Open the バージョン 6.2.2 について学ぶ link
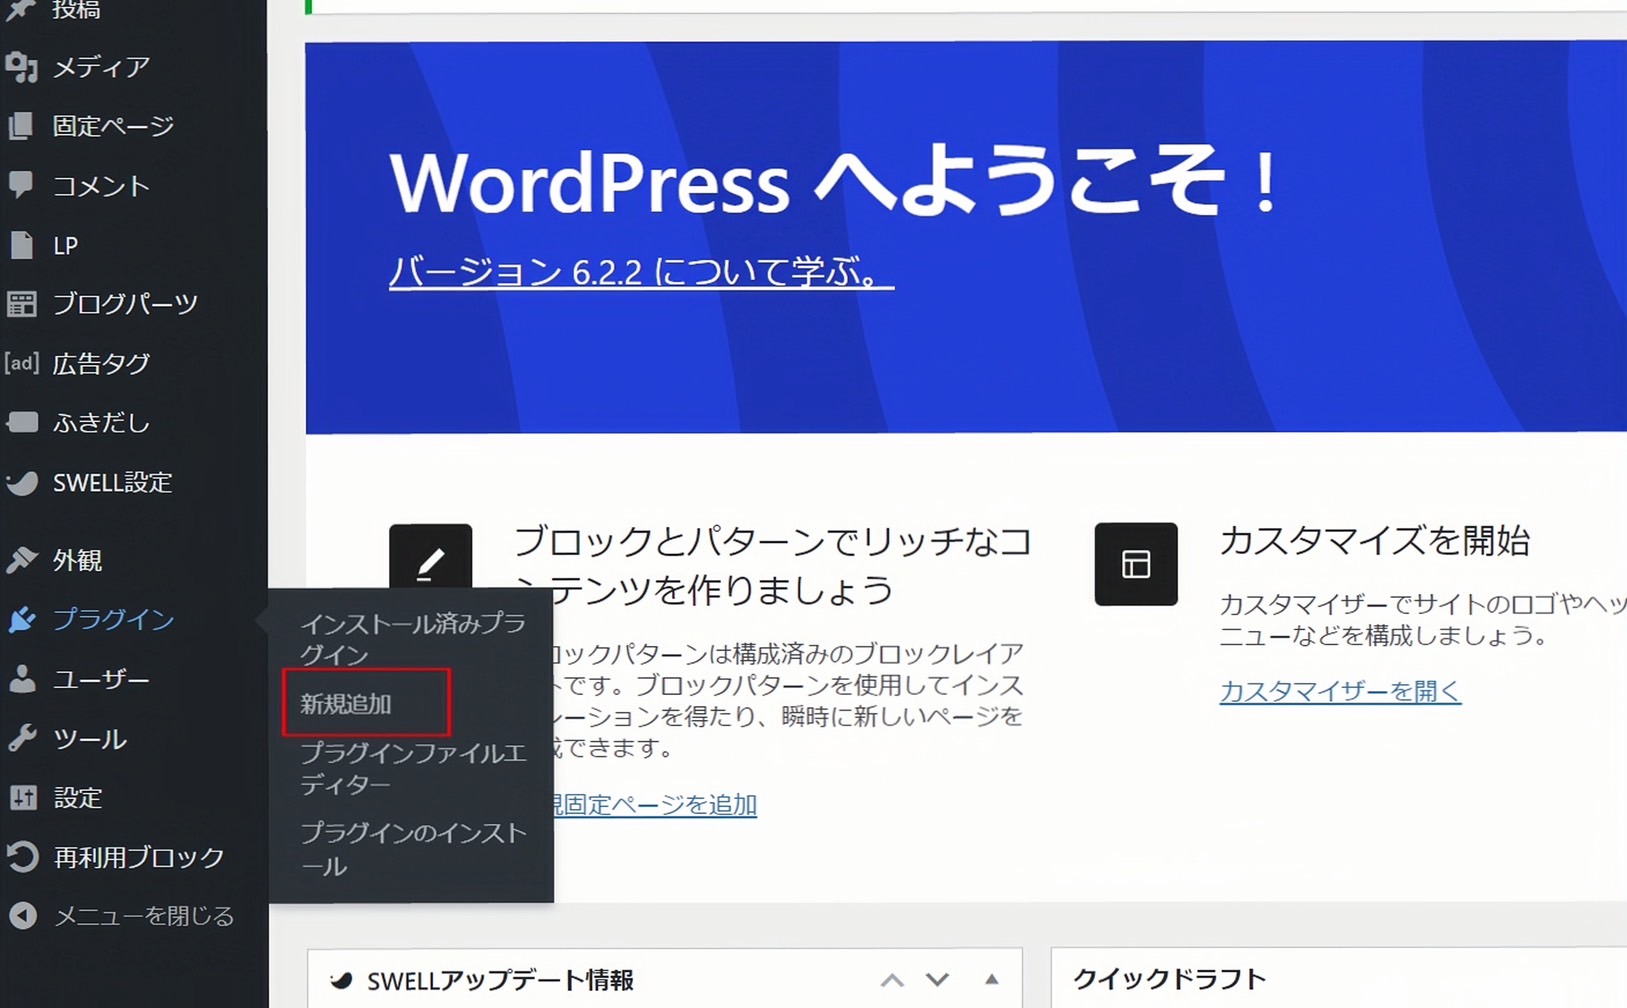Viewport: 1627px width, 1008px height. point(641,271)
